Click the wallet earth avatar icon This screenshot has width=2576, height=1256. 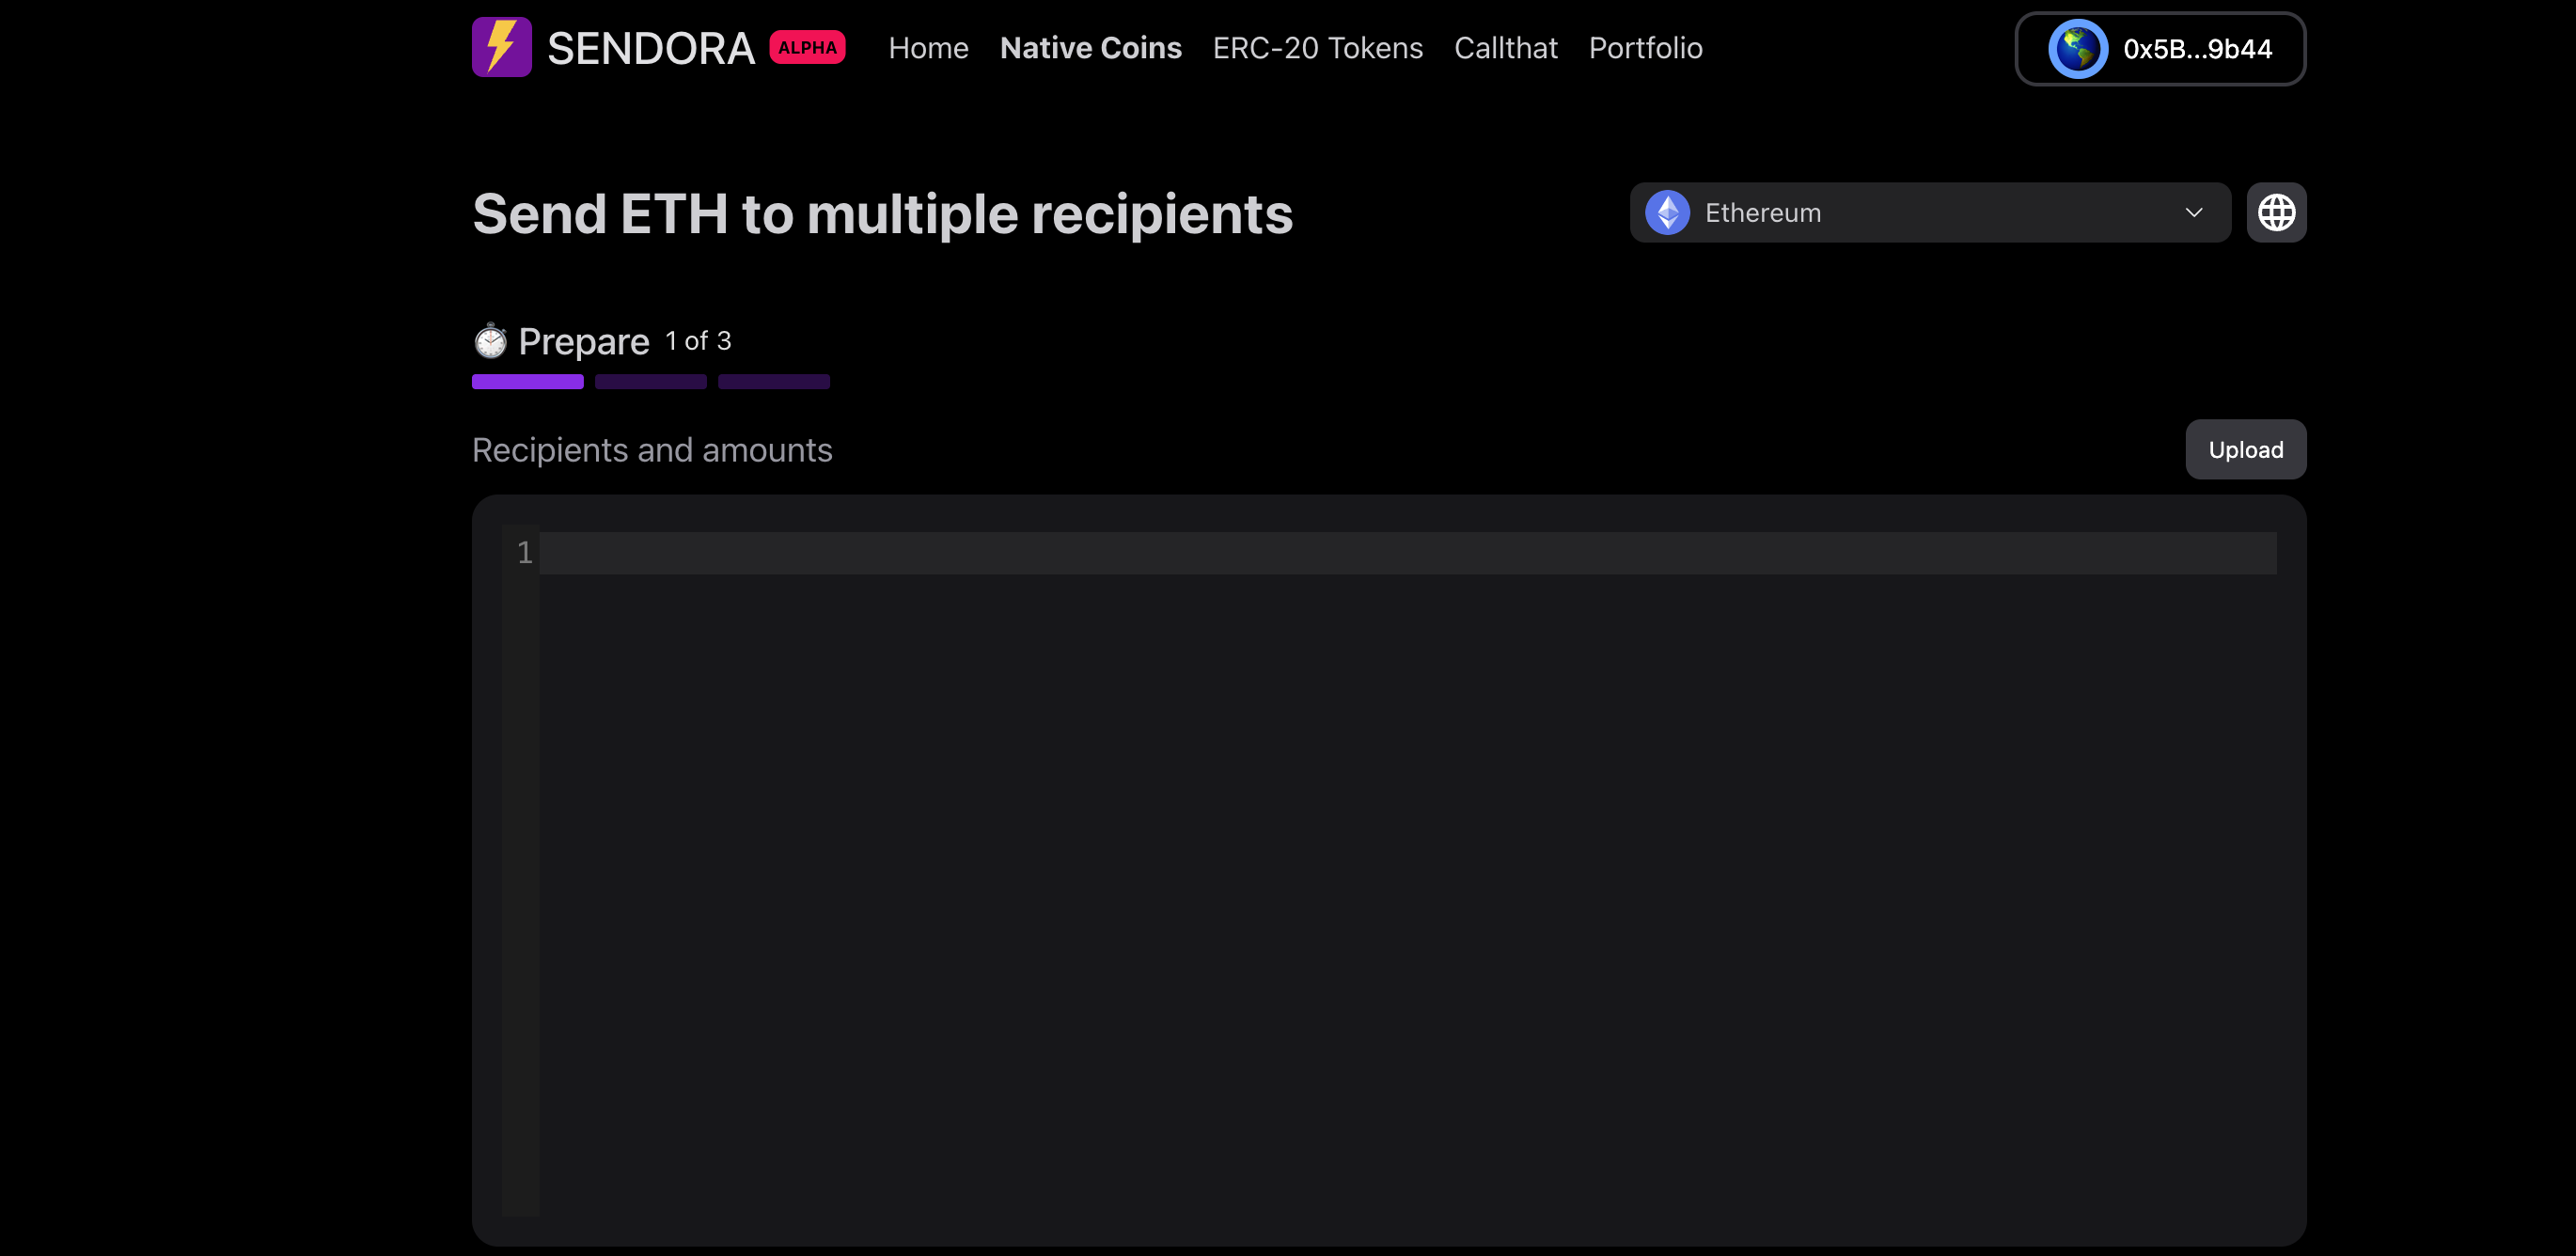pyautogui.click(x=2077, y=49)
